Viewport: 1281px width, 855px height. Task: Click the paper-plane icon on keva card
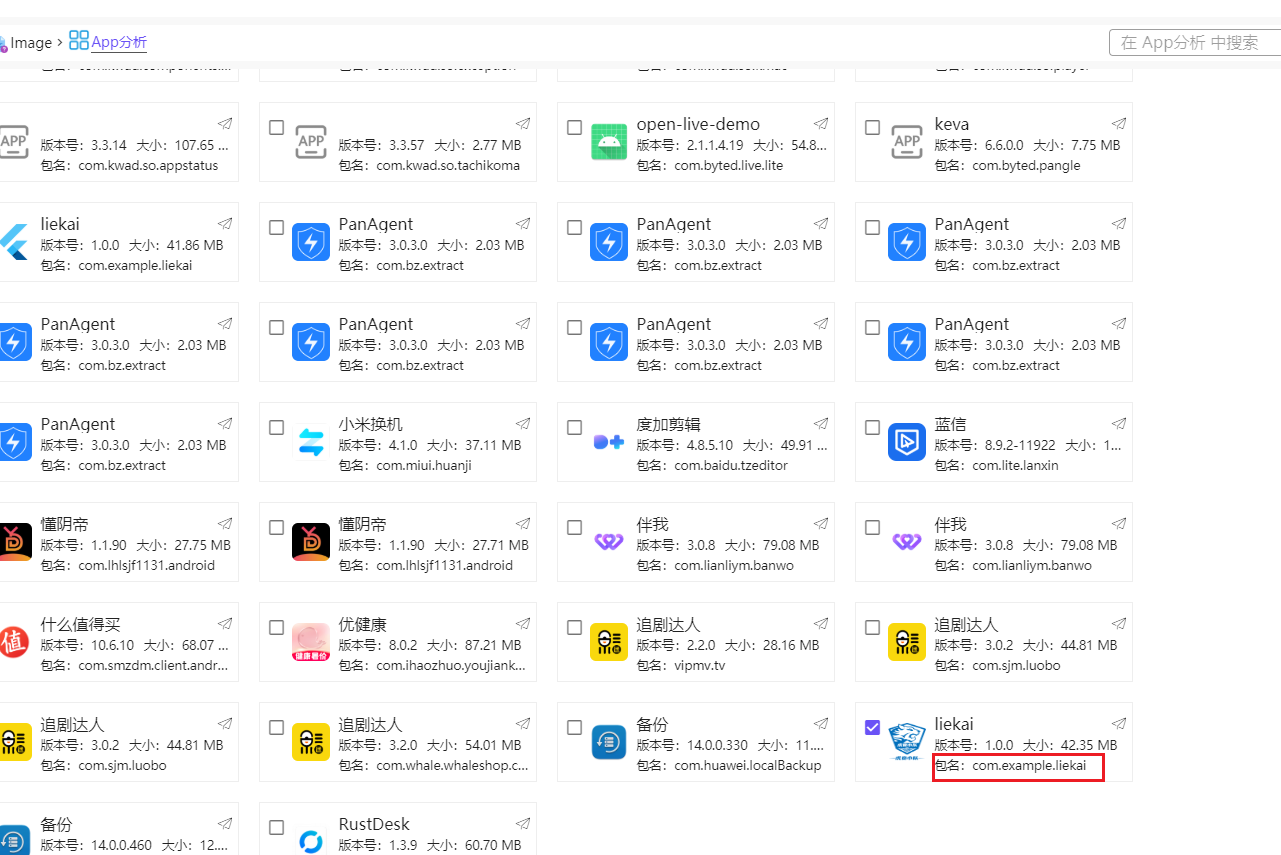click(1119, 123)
